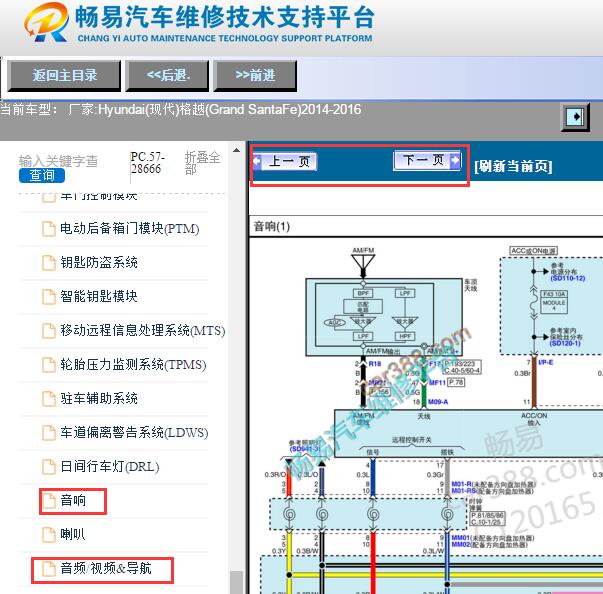
Task: Click the 查询 search button
Action: click(x=42, y=175)
